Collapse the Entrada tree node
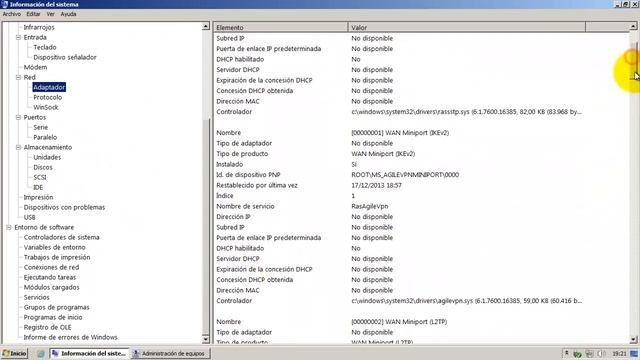Screen dimensions: 640x360 tap(18, 37)
